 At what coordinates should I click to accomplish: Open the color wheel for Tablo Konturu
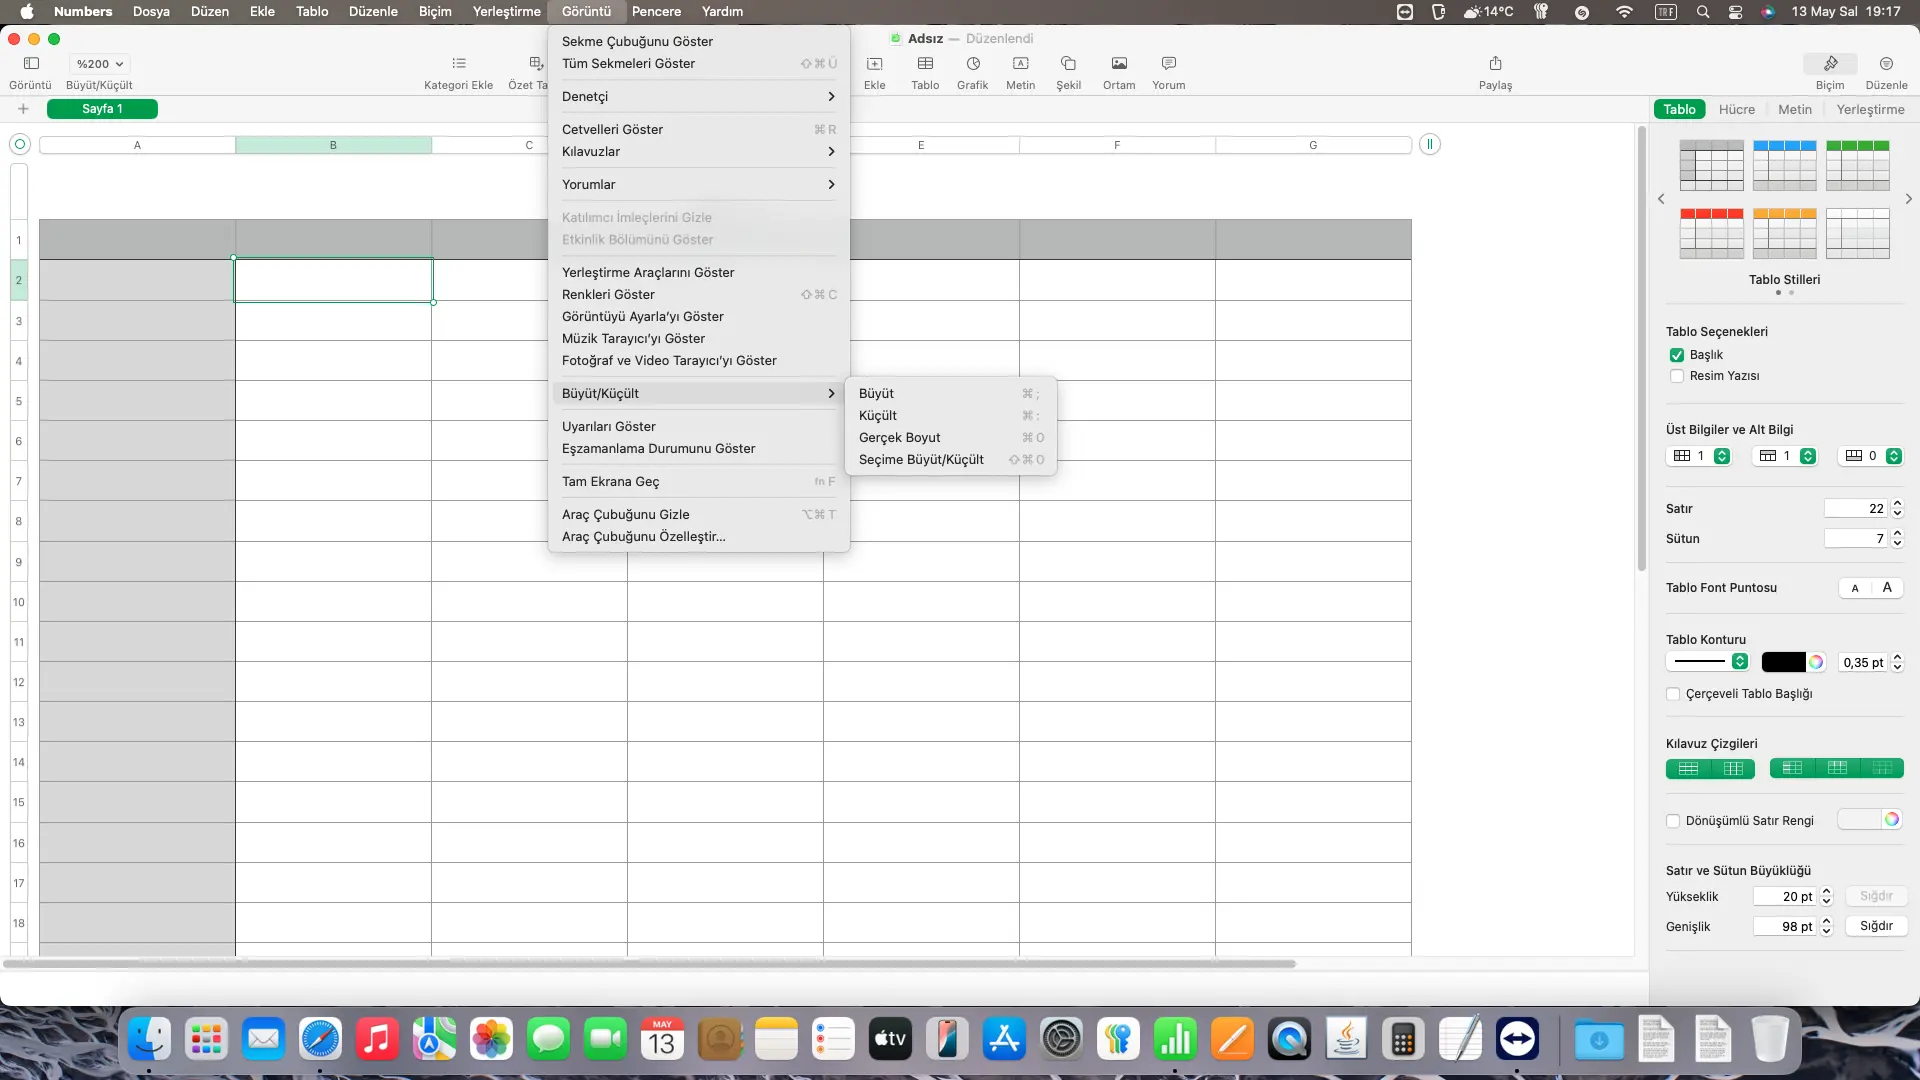(x=1816, y=662)
